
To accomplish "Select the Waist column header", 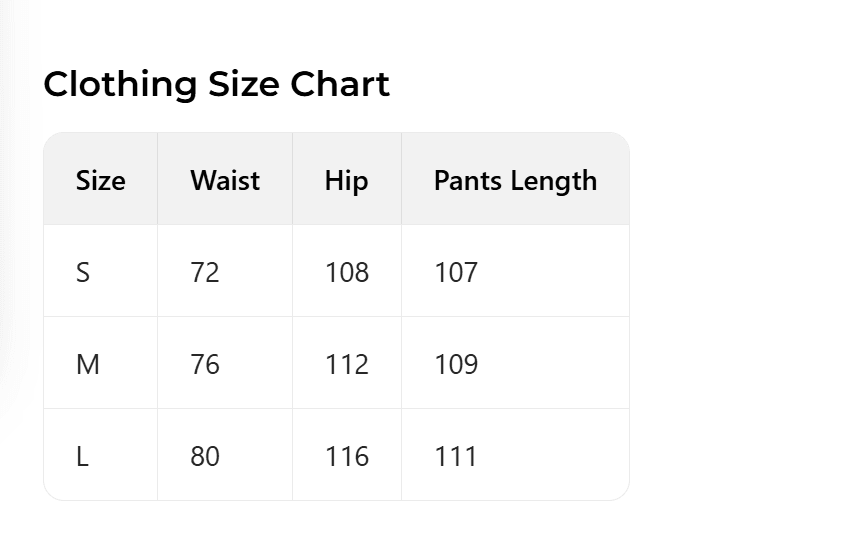I will coord(225,181).
